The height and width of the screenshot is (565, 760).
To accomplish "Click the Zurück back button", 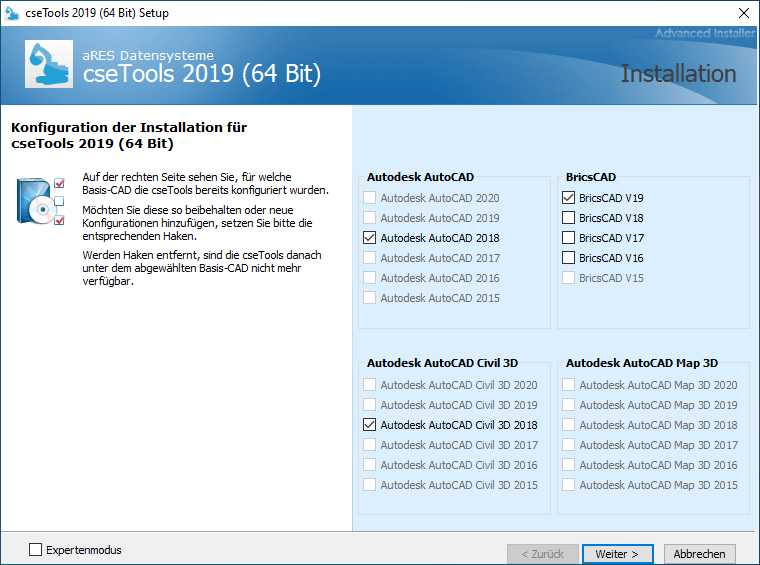I will pos(541,554).
